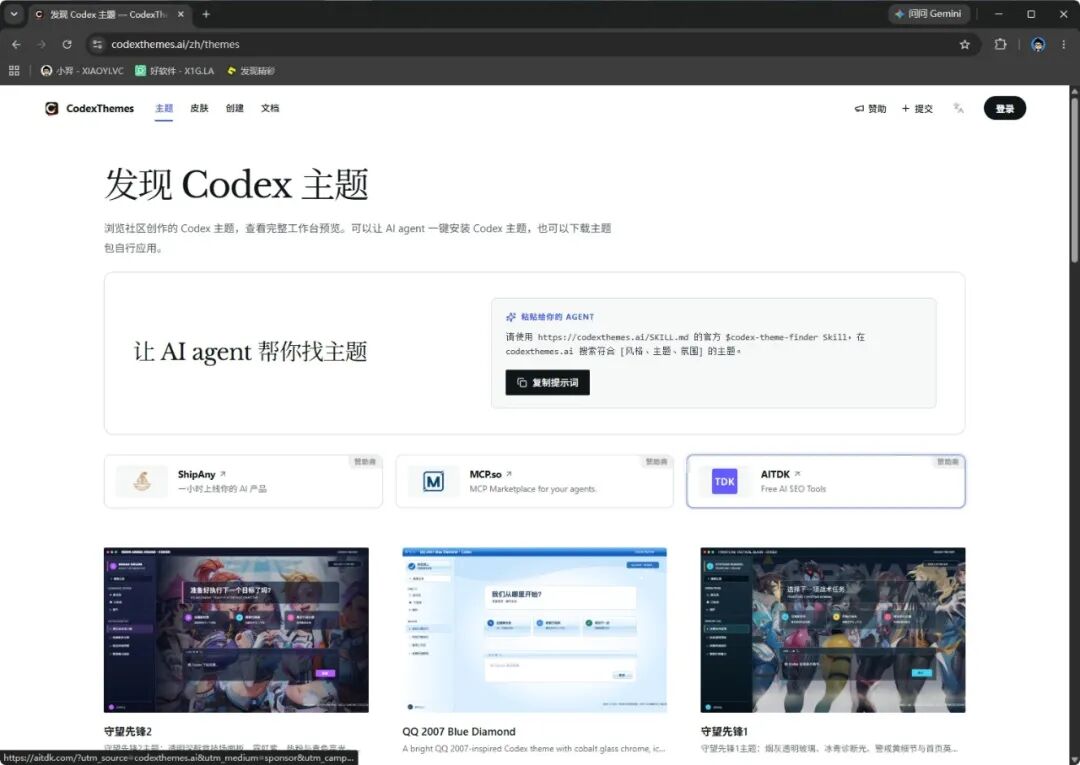The height and width of the screenshot is (765, 1080).
Task: Open the 好软件 - X1G.LA bookmark
Action: [x=174, y=70]
